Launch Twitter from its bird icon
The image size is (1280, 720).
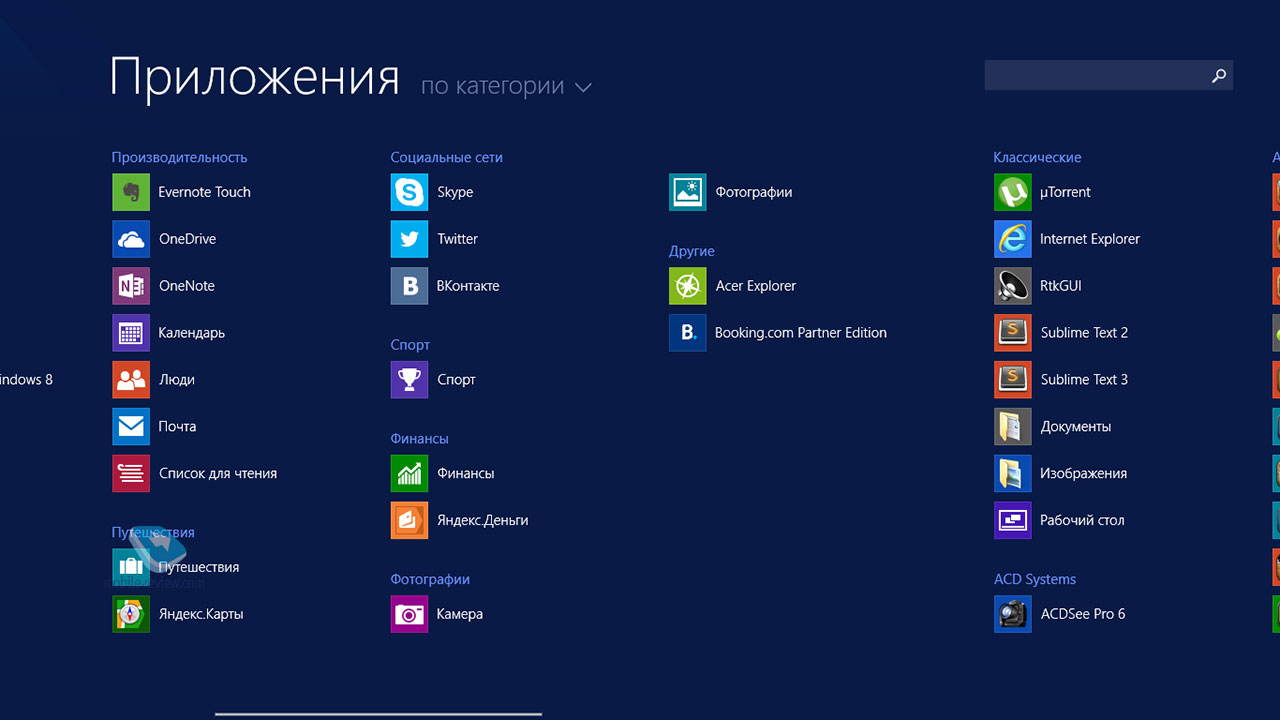409,239
